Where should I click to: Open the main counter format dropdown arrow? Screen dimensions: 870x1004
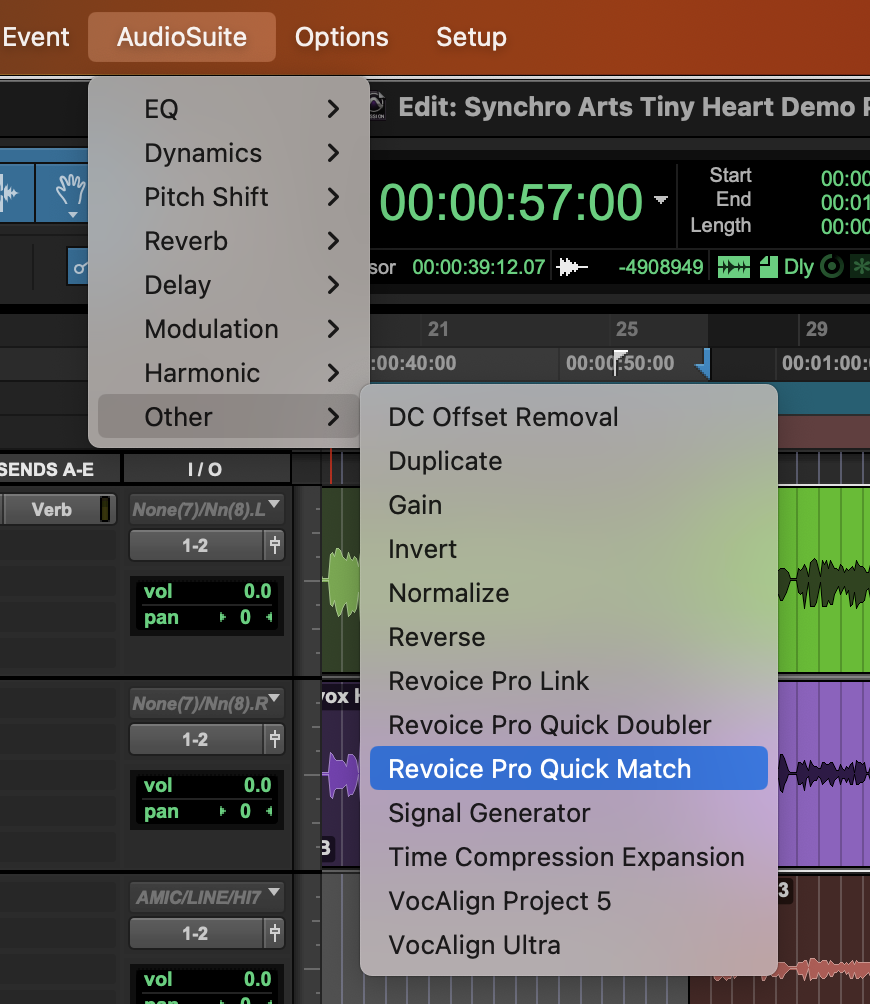click(x=660, y=201)
